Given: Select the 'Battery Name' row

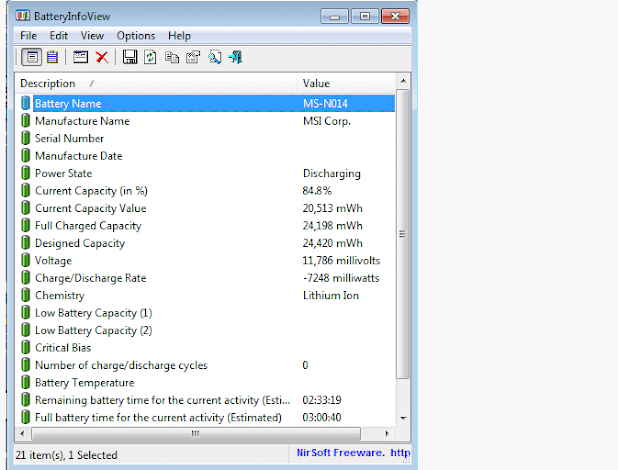Looking at the screenshot, I should (x=205, y=103).
